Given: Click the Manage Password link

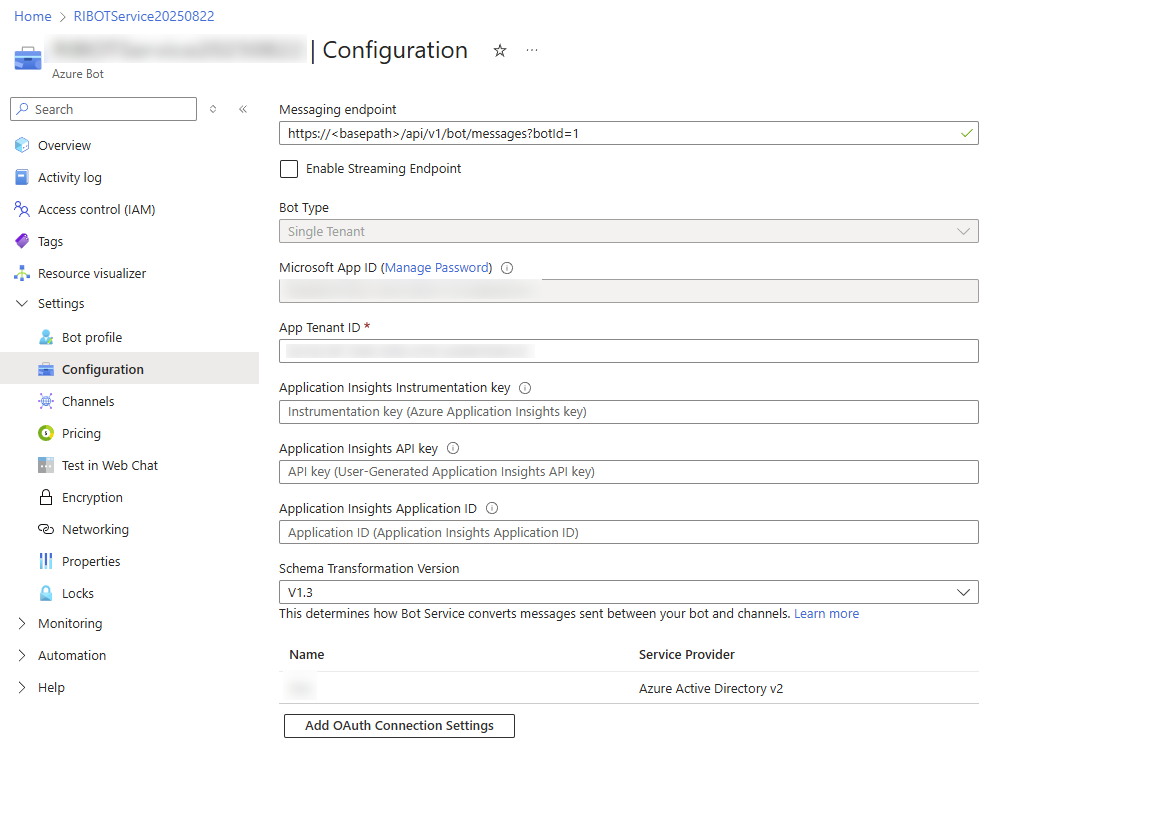Looking at the screenshot, I should (438, 268).
